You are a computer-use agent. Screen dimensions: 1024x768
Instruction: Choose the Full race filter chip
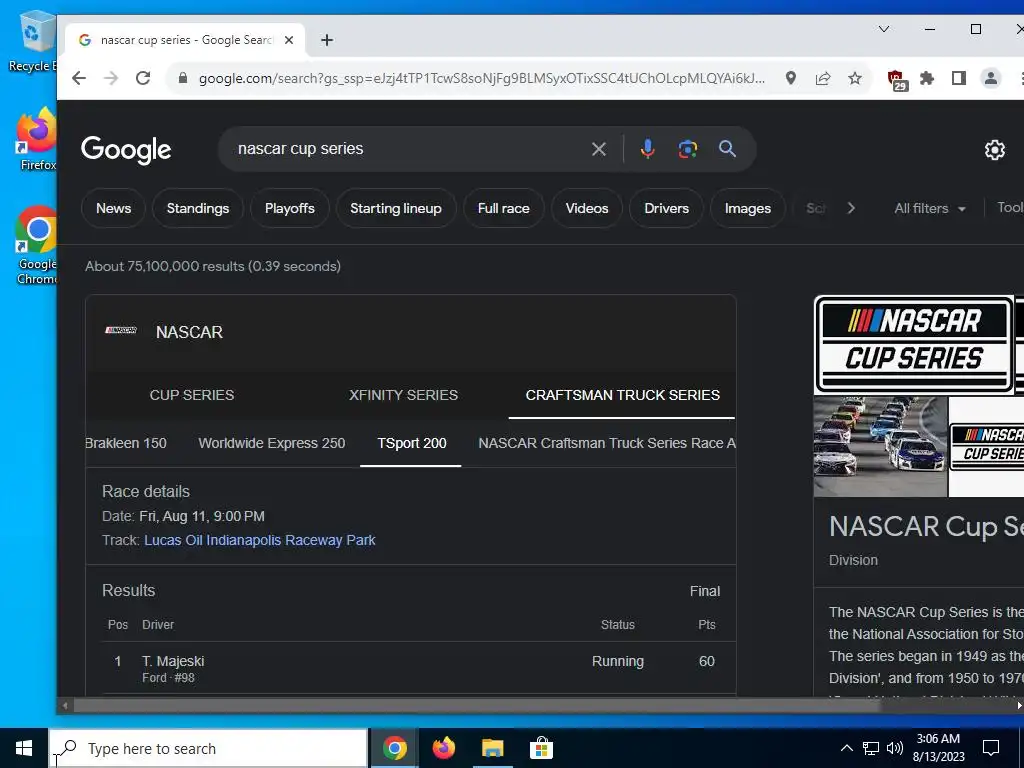[504, 208]
